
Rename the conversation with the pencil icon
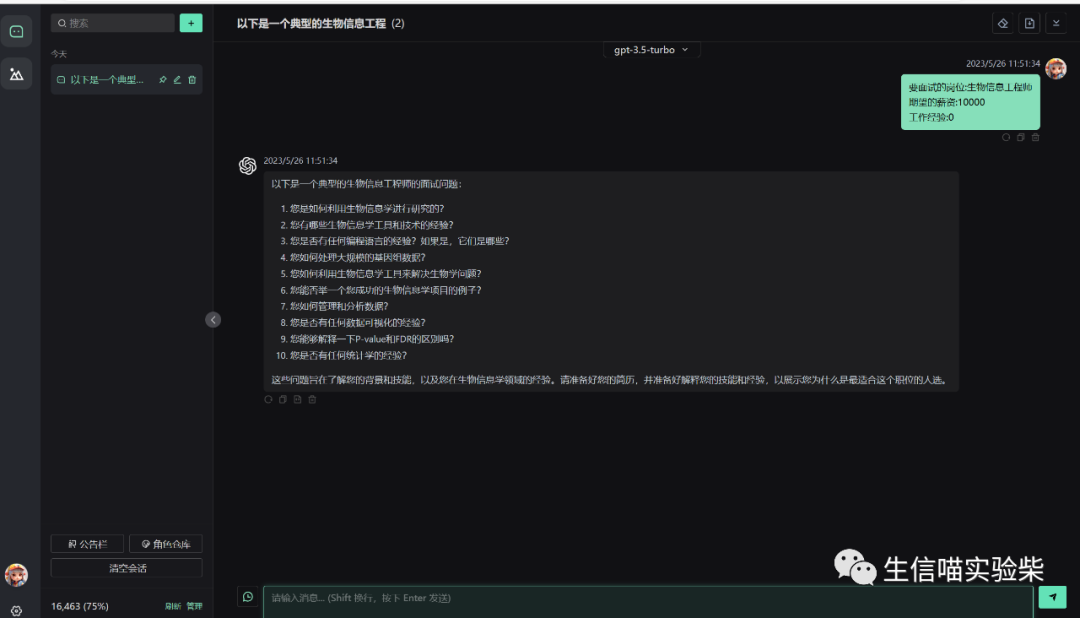[x=177, y=80]
